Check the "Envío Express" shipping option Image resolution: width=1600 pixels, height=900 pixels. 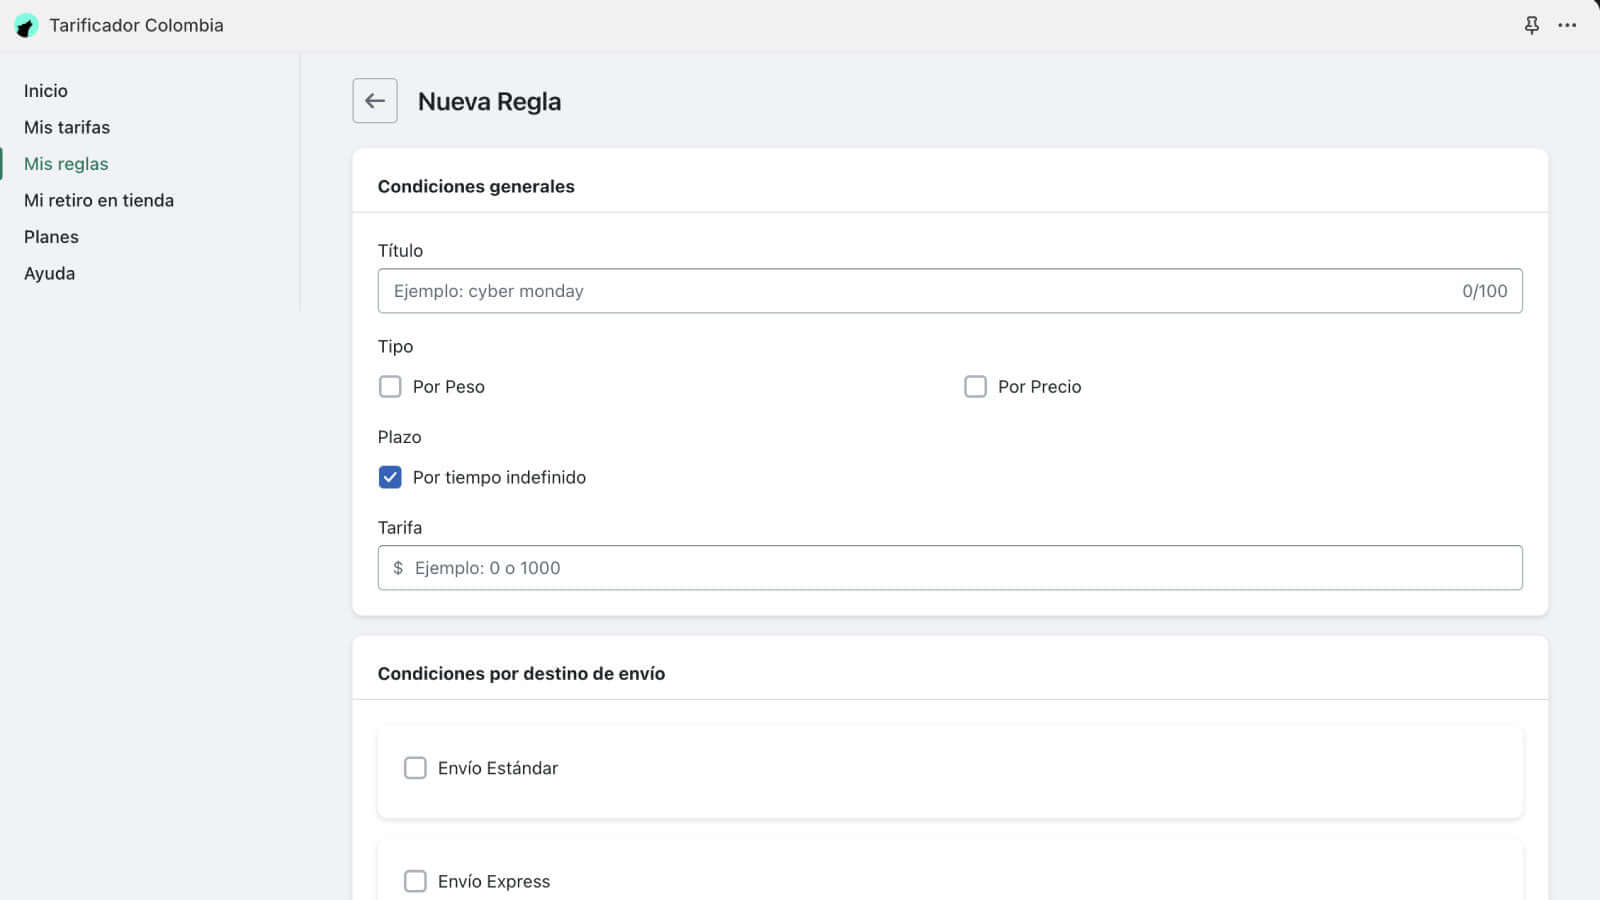pos(415,881)
